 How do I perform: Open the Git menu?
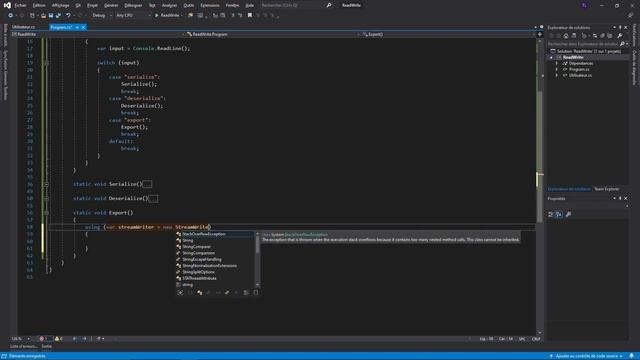coord(78,5)
